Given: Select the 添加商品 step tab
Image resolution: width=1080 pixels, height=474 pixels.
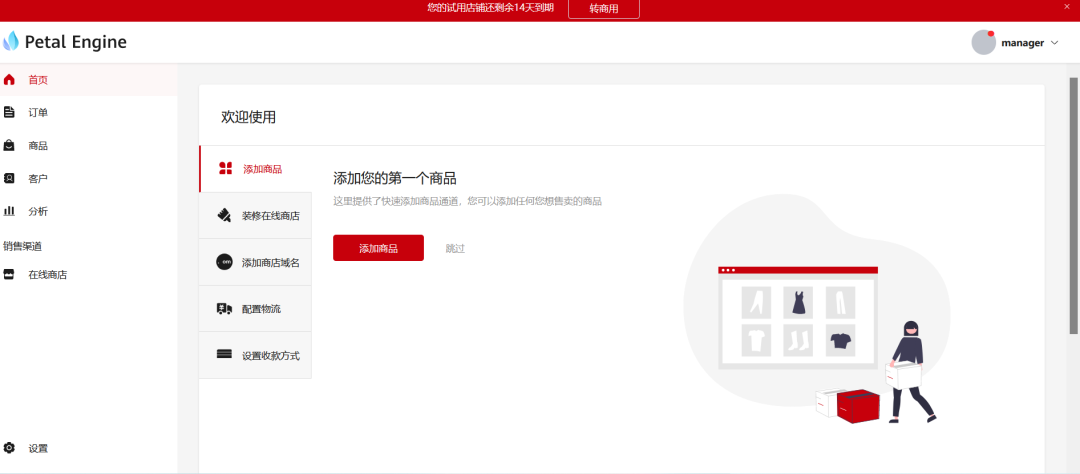Looking at the screenshot, I should point(256,169).
